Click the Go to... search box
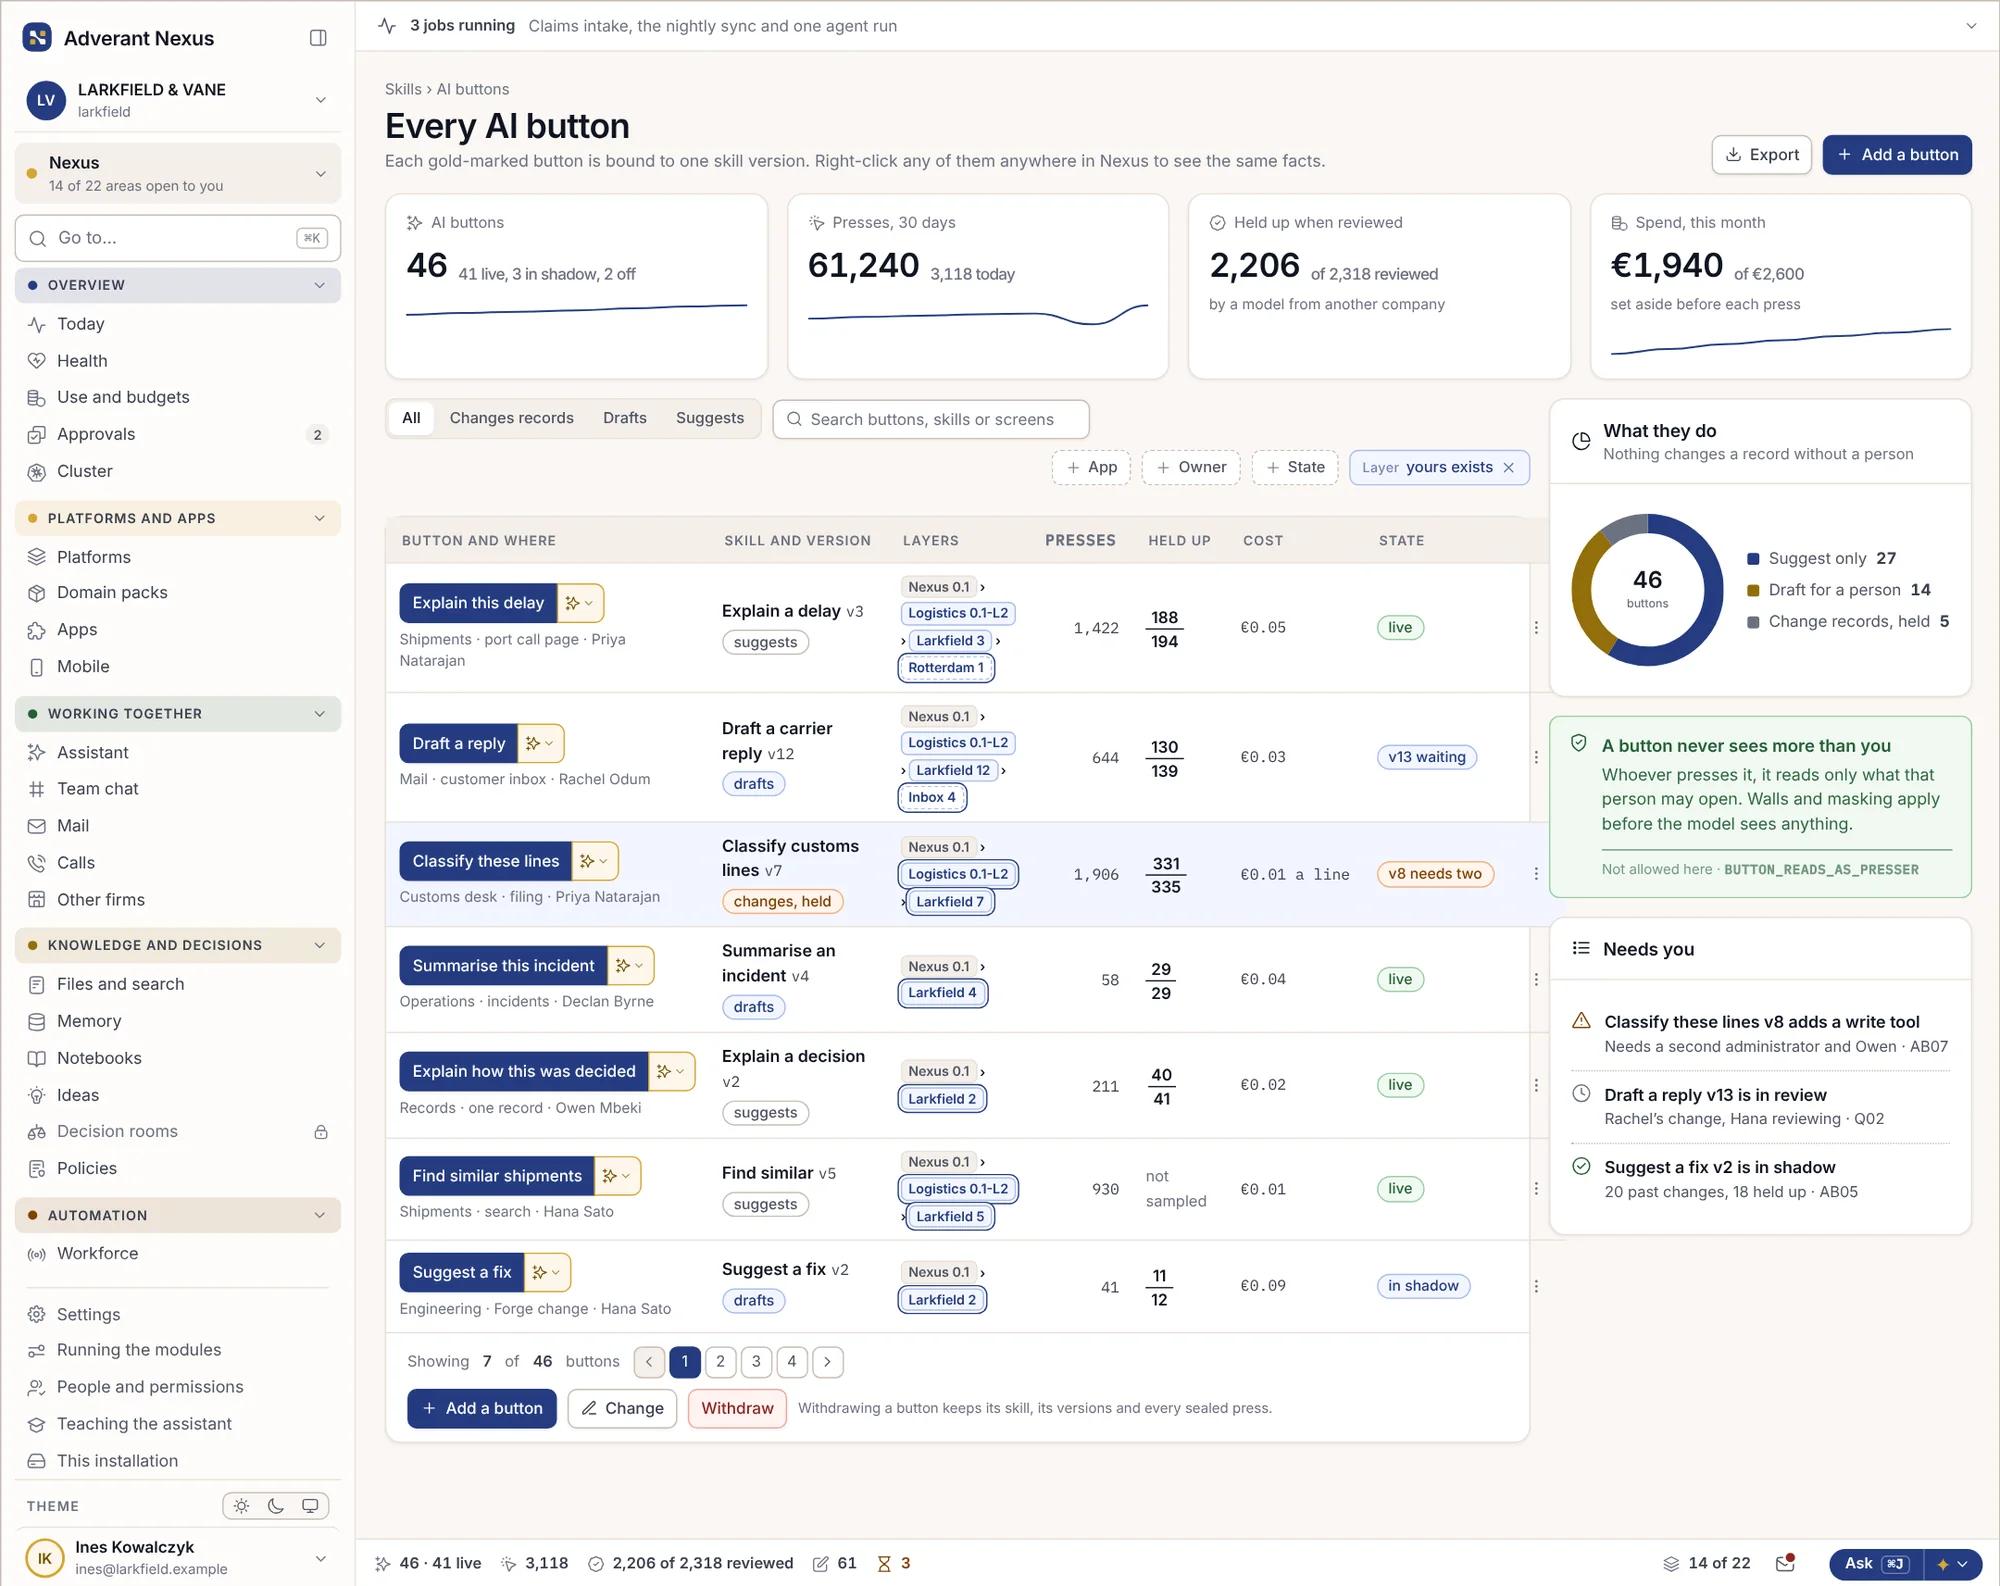Viewport: 2000px width, 1586px height. point(178,238)
